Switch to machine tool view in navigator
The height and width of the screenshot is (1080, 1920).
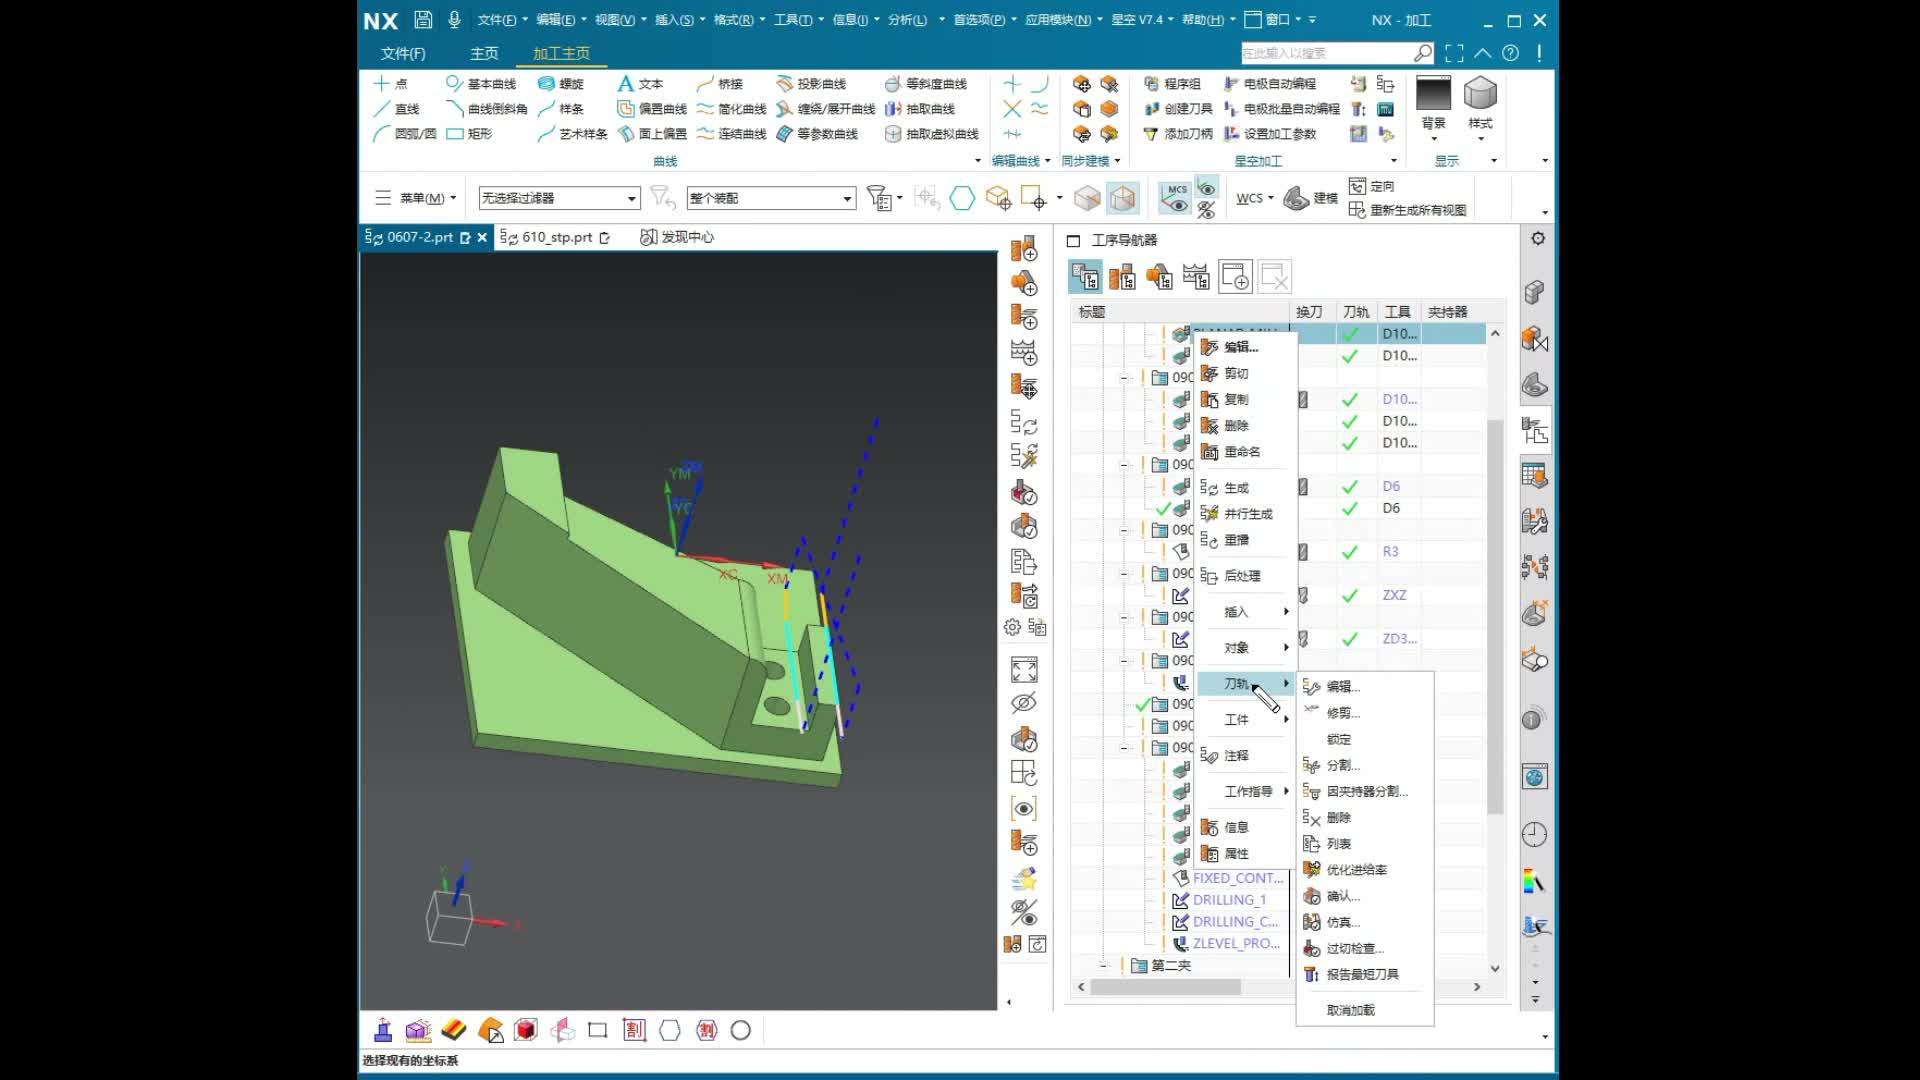tap(1122, 277)
